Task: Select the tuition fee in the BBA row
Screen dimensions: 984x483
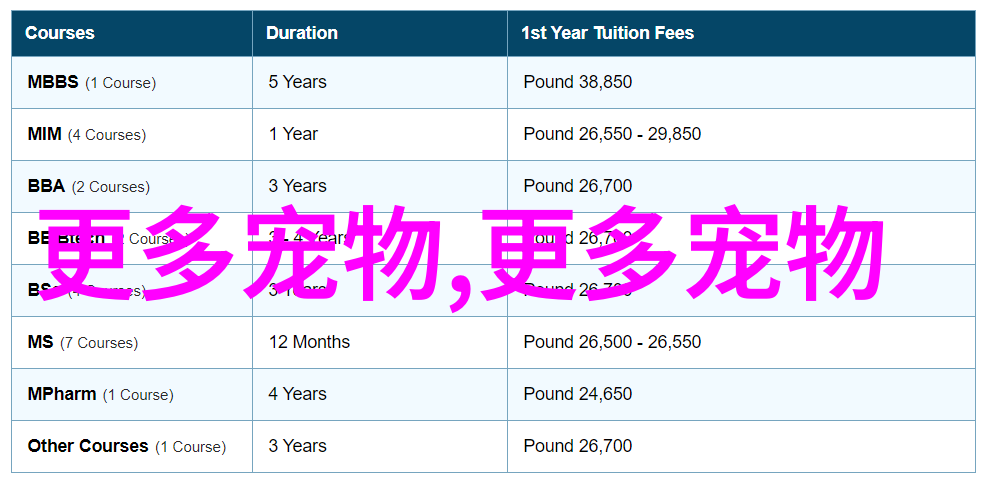Action: coord(577,186)
